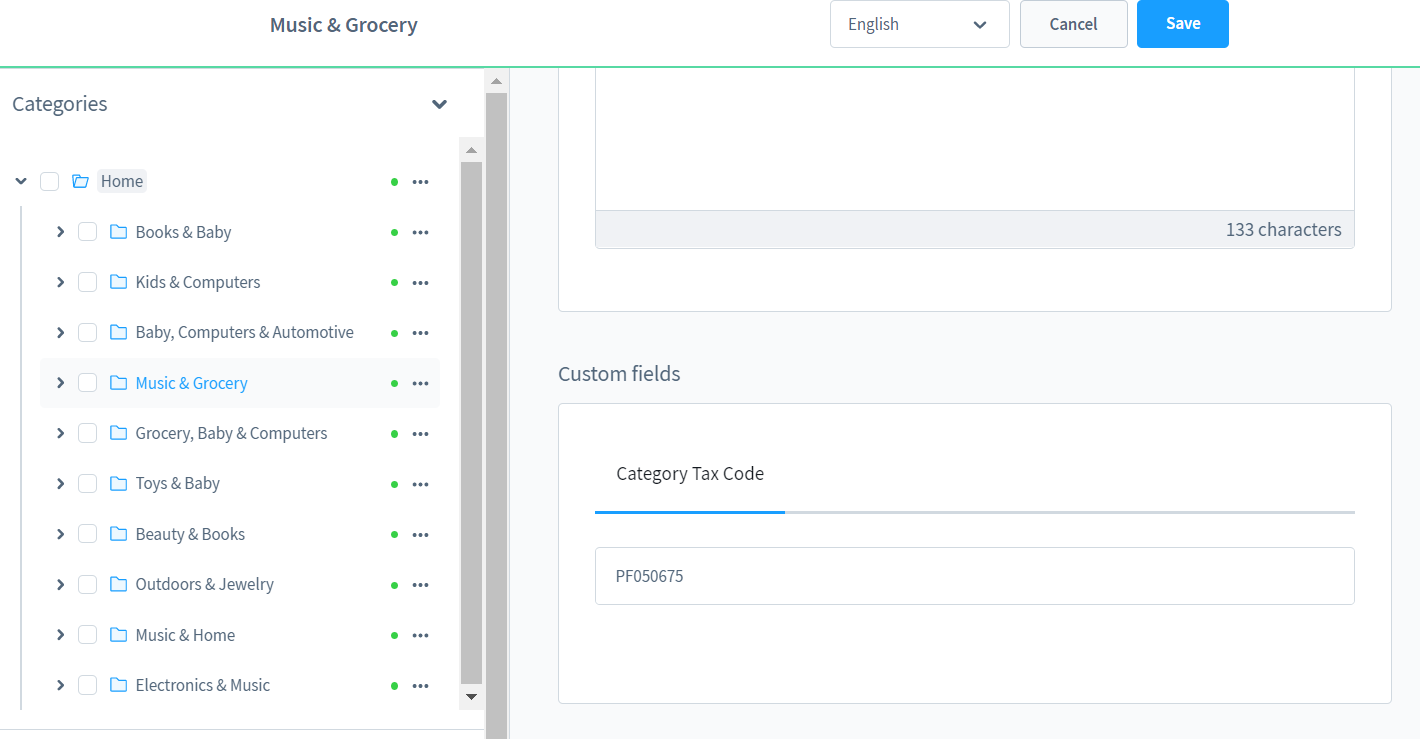Check the Kids & Computers checkbox
This screenshot has width=1420, height=739.
point(87,282)
